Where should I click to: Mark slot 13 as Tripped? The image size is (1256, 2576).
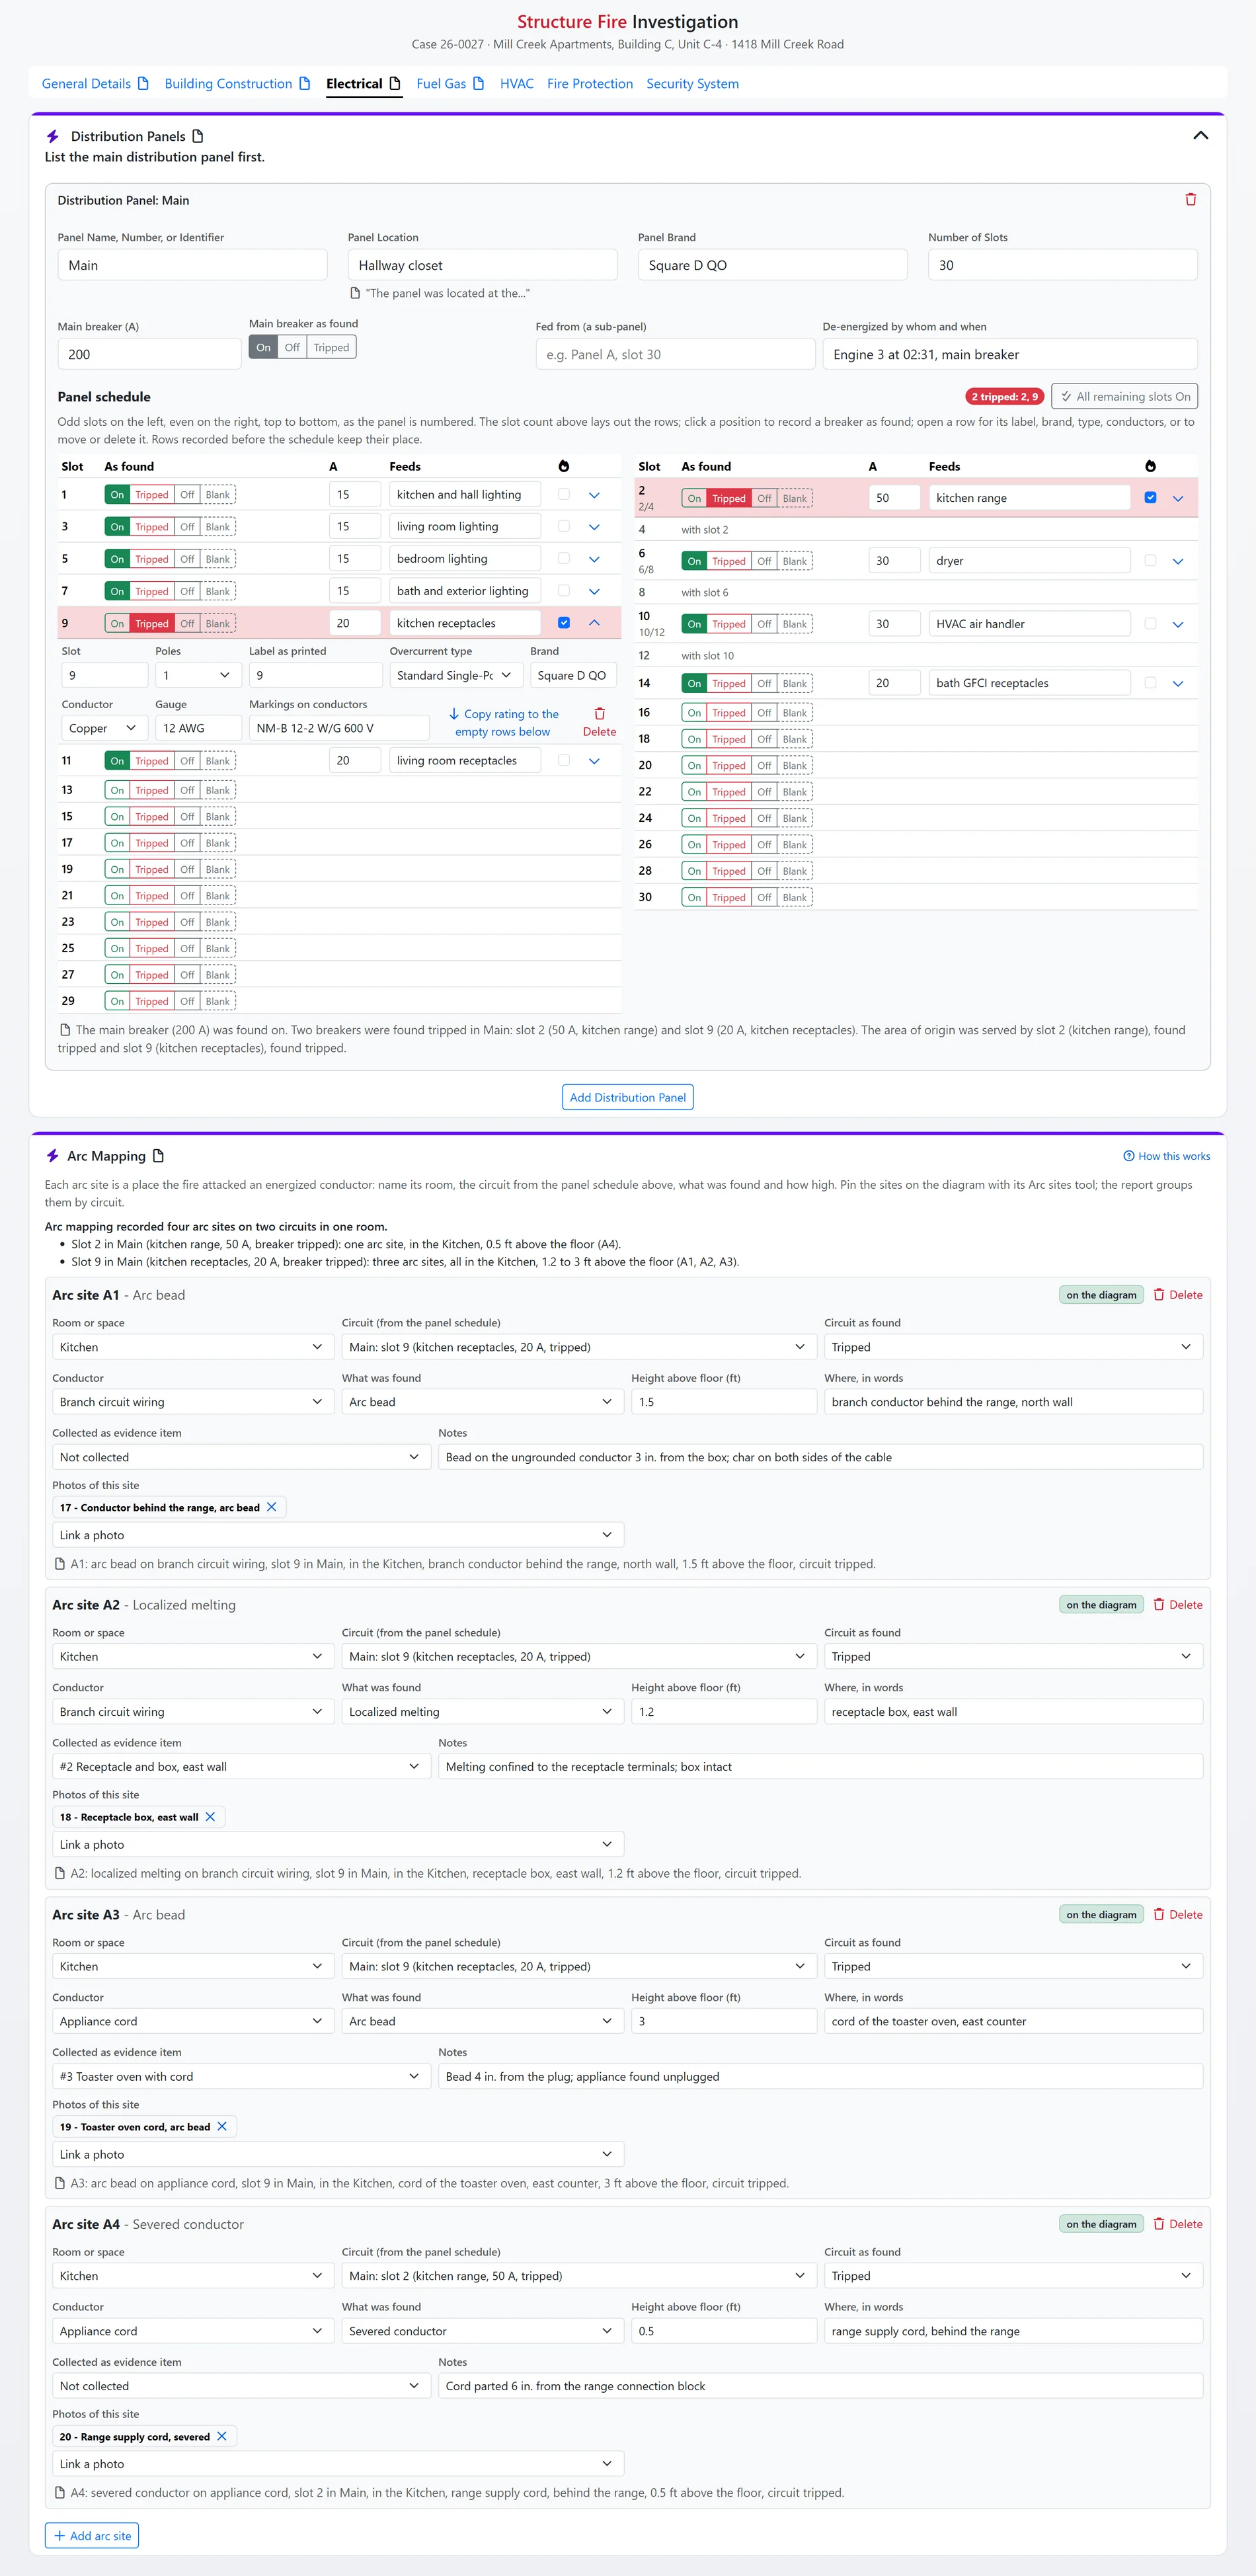pos(152,791)
